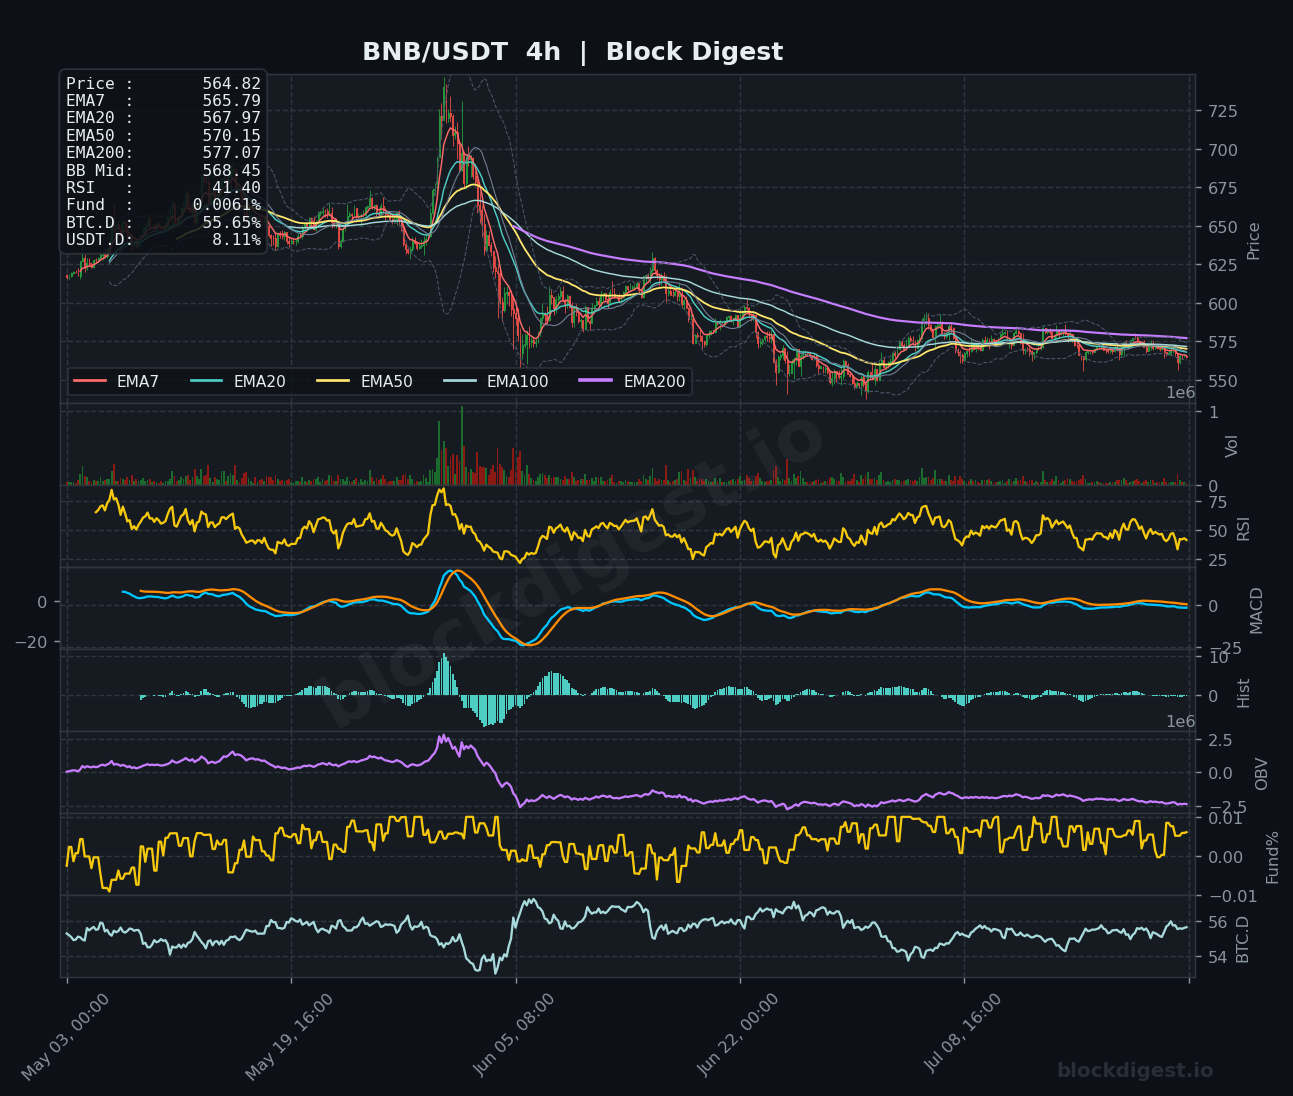Screen dimensions: 1293x1096
Task: Click the 'RSI' axis label
Action: point(1243,529)
